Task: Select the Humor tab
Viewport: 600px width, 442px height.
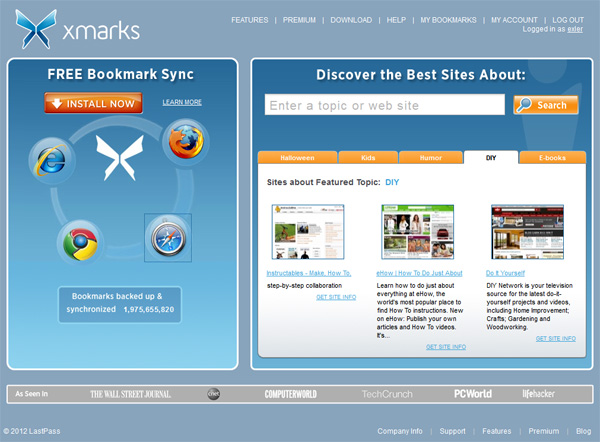Action: (x=430, y=158)
